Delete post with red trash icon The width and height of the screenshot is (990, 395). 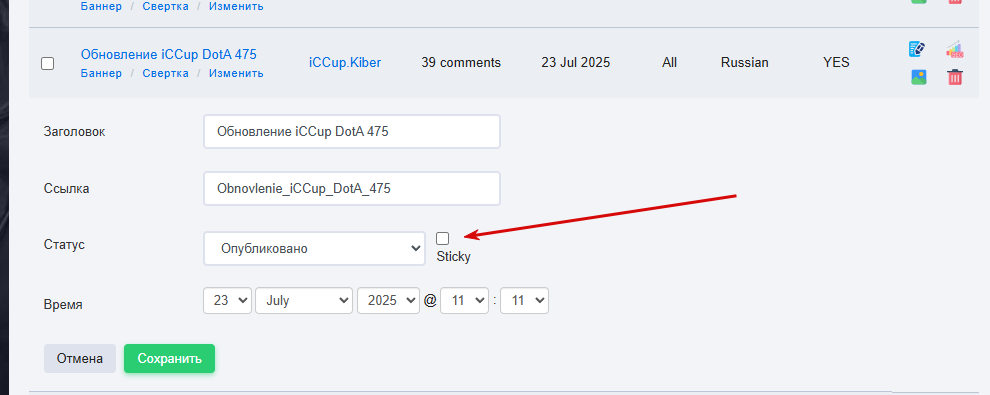pos(955,77)
